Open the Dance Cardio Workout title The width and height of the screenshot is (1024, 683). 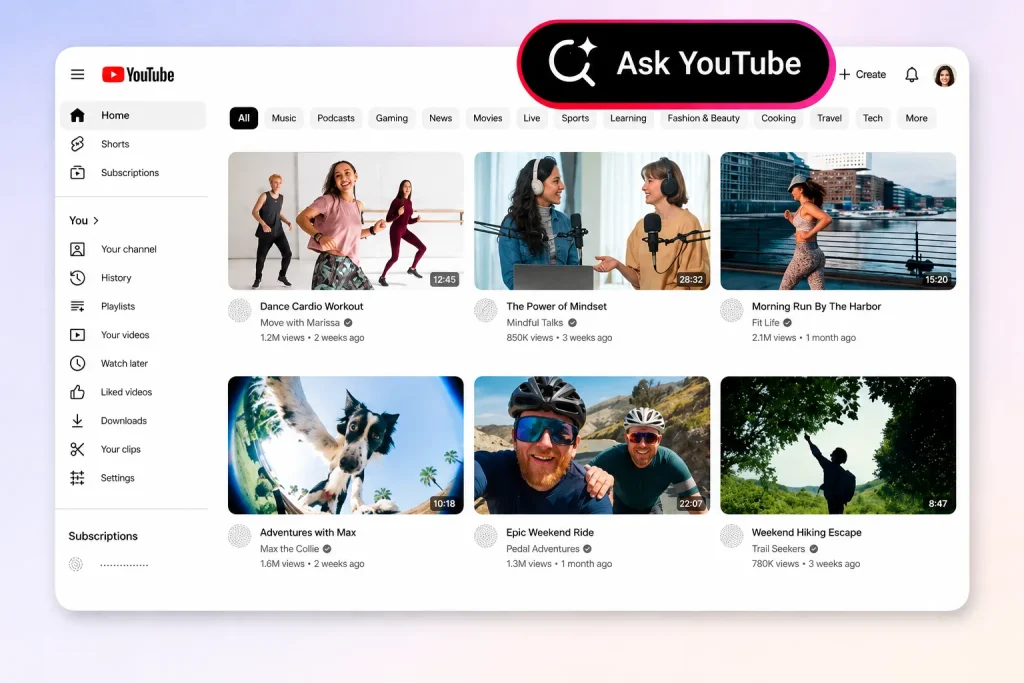coord(312,306)
